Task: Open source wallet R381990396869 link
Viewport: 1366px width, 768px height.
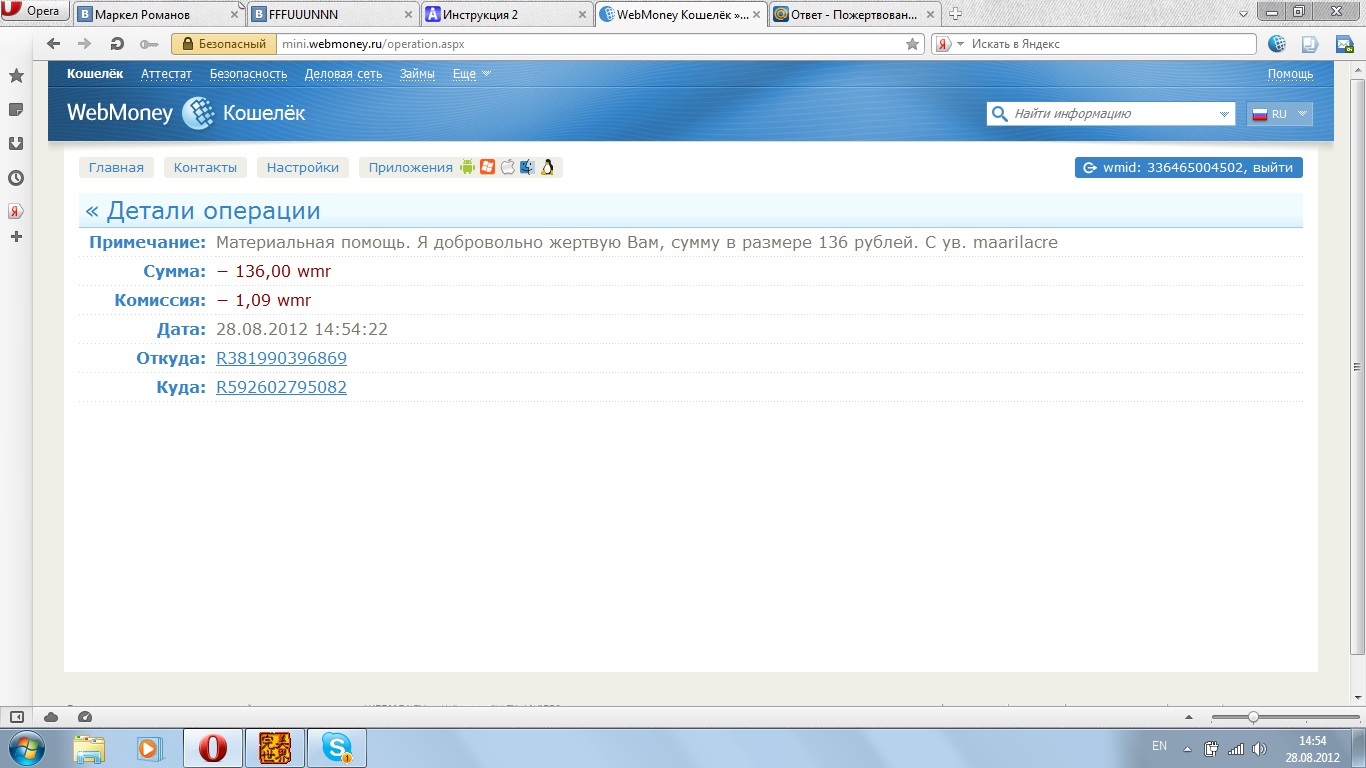Action: pyautogui.click(x=281, y=358)
